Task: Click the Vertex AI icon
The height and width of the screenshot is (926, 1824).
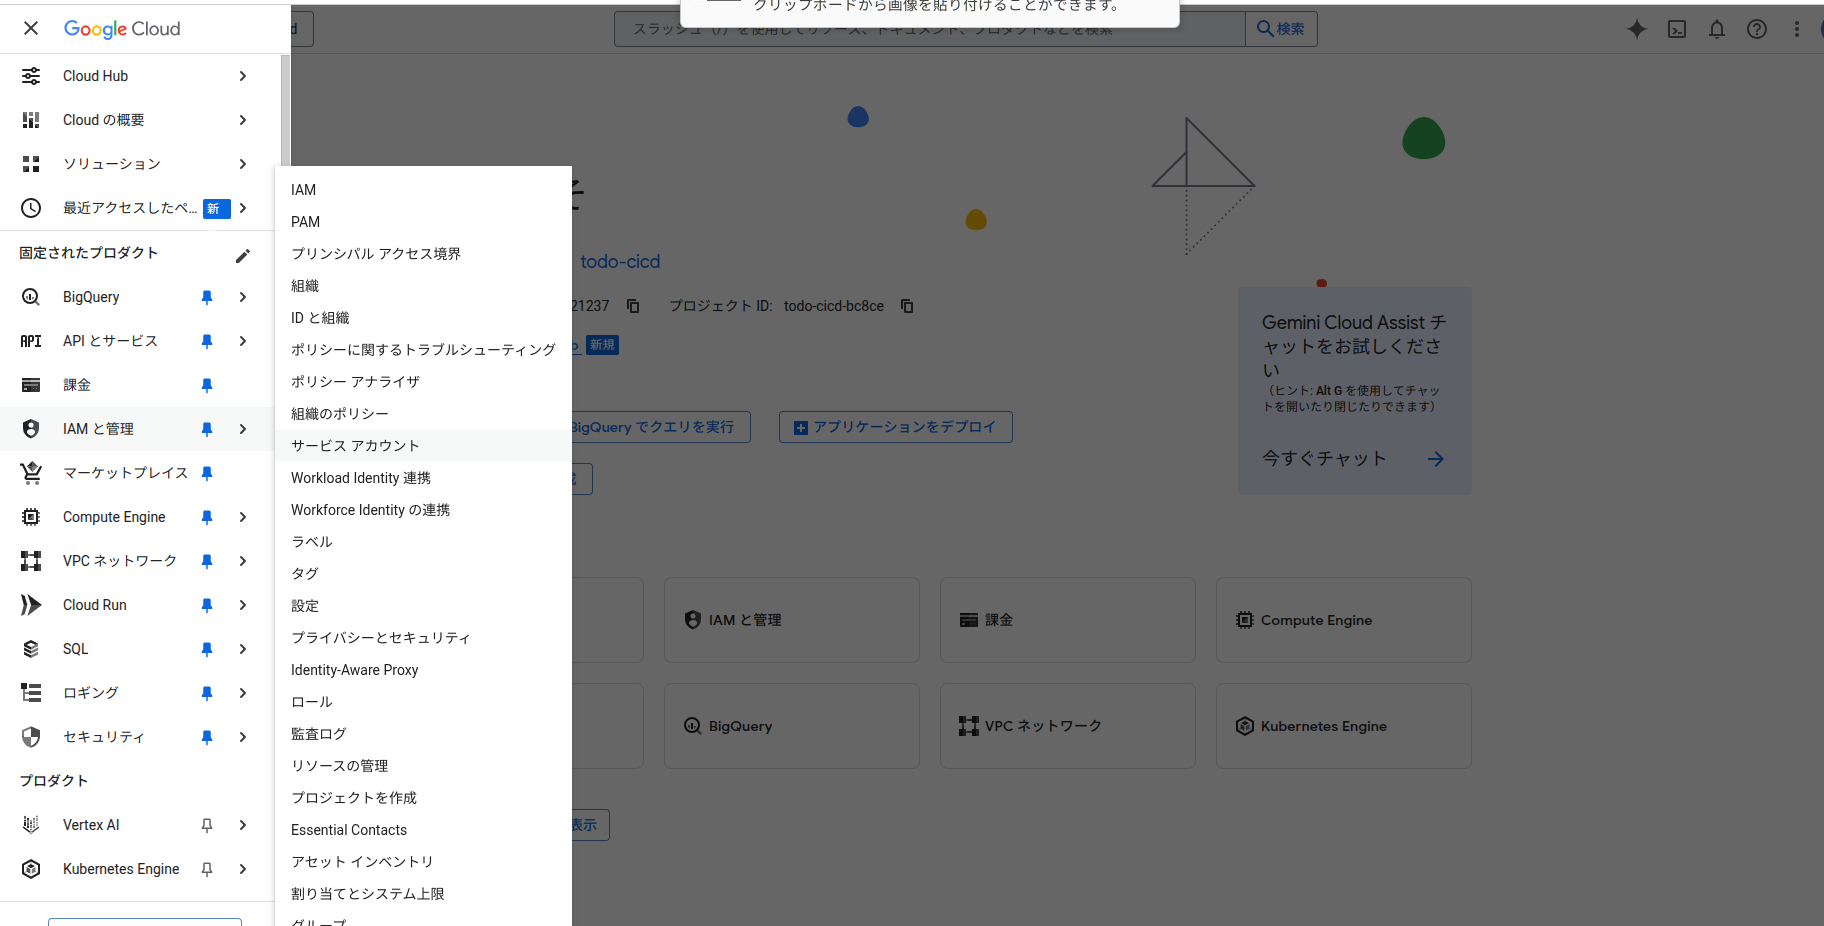Action: point(31,825)
